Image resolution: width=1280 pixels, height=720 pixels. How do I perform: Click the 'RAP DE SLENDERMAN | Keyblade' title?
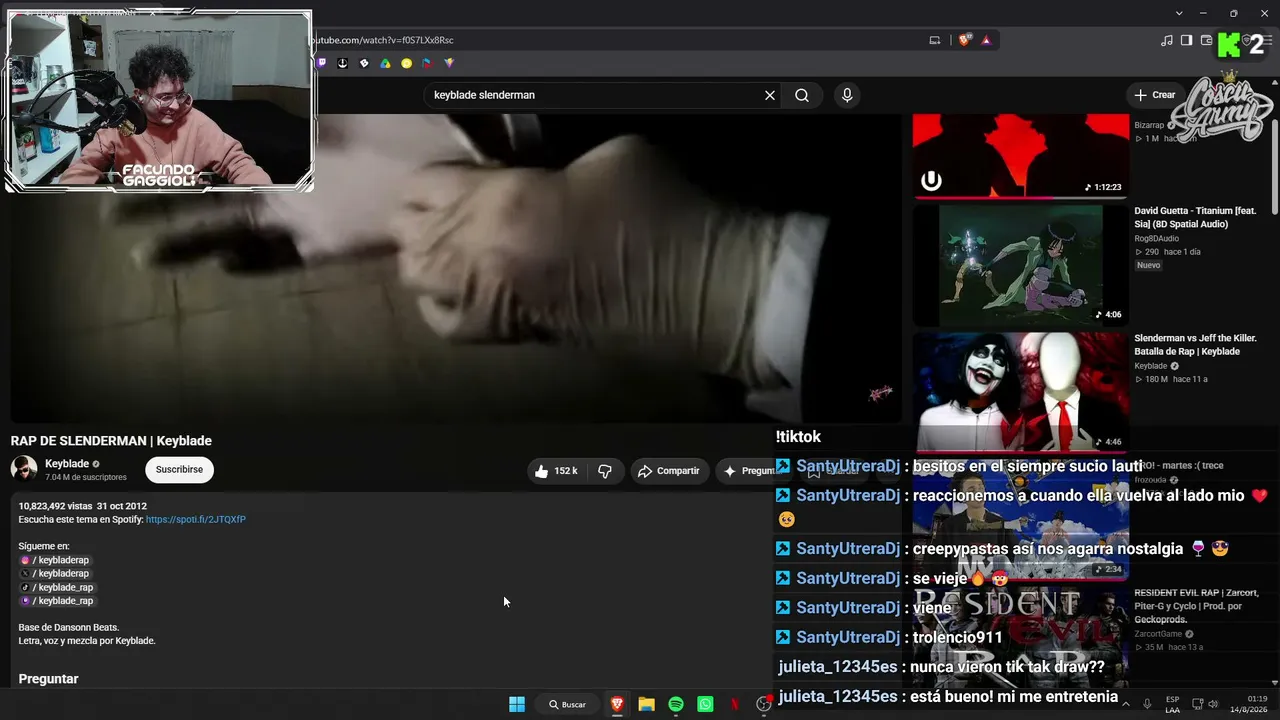[x=111, y=441]
